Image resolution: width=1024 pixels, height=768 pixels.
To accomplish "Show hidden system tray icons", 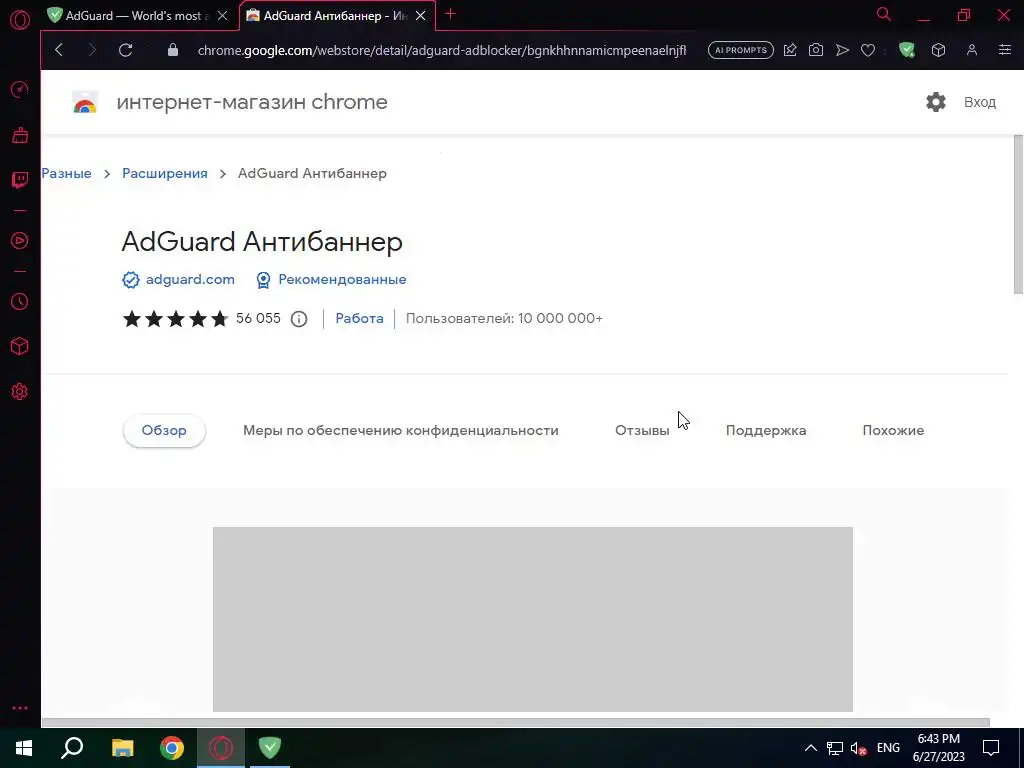I will (x=810, y=748).
